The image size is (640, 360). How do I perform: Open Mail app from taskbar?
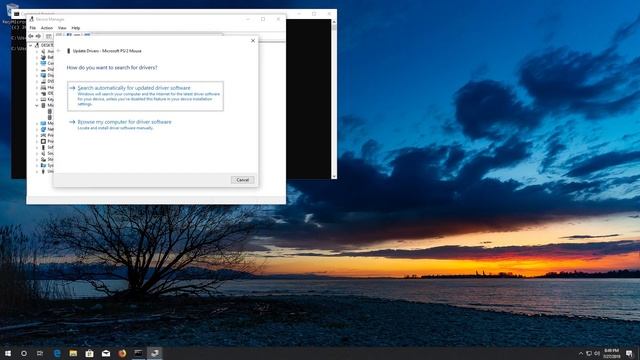(106, 353)
